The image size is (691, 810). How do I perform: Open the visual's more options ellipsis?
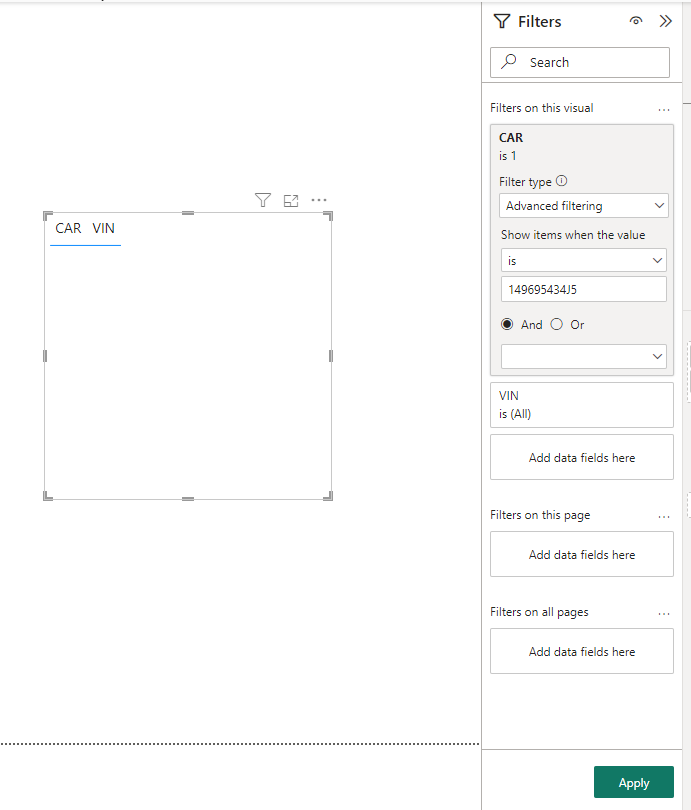(319, 200)
